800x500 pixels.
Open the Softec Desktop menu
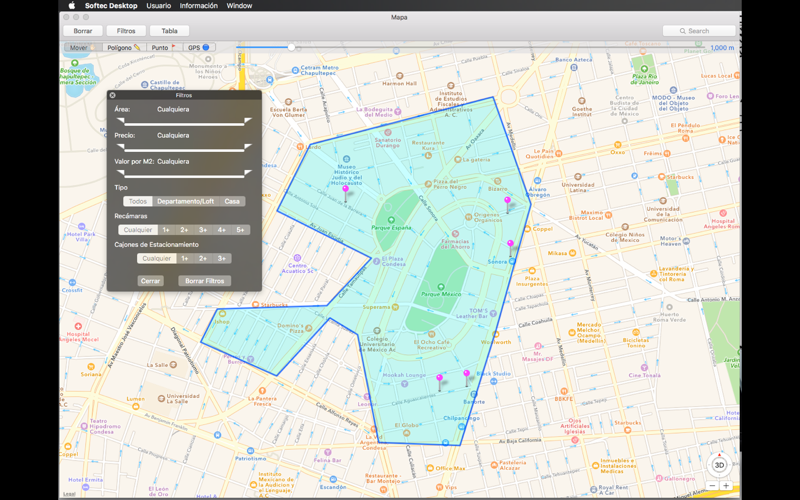click(112, 6)
